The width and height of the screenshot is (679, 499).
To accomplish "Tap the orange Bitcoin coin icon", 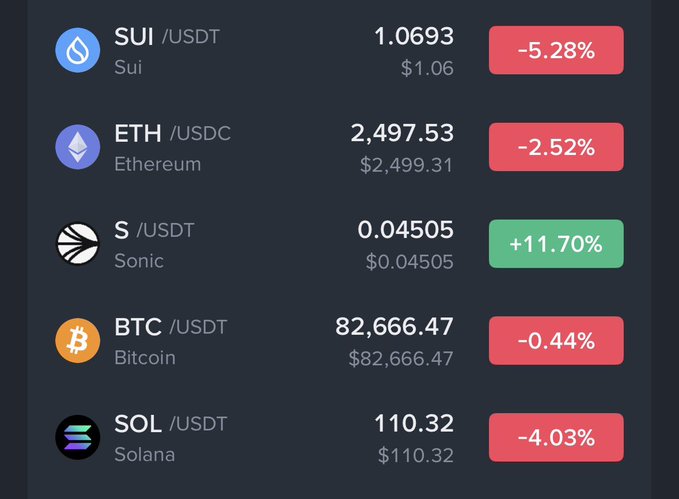I will coord(78,340).
